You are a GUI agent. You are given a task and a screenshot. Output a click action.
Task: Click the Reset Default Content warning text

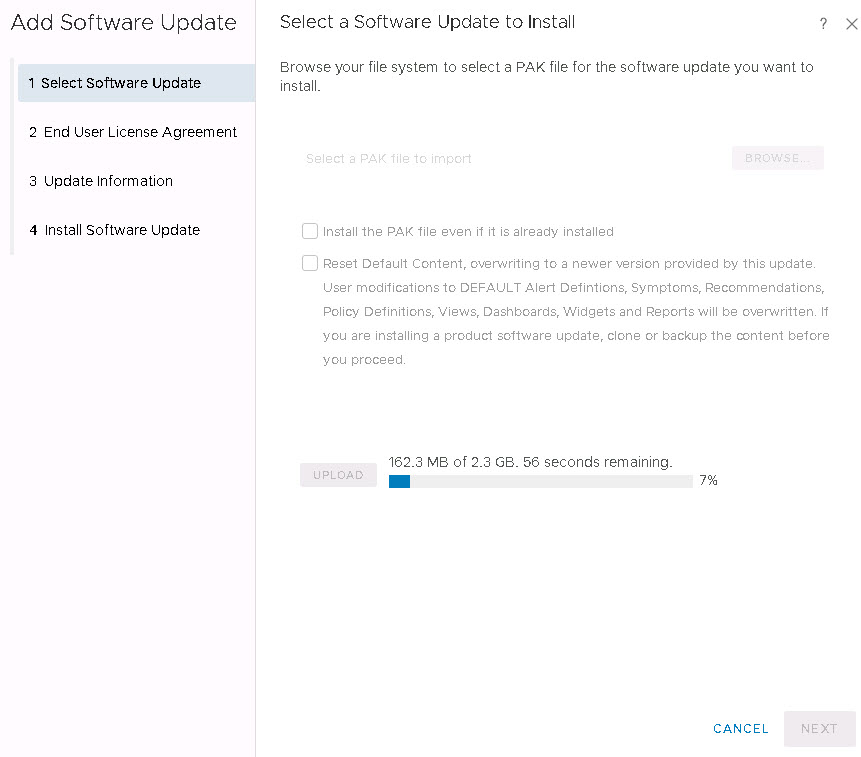click(x=575, y=311)
